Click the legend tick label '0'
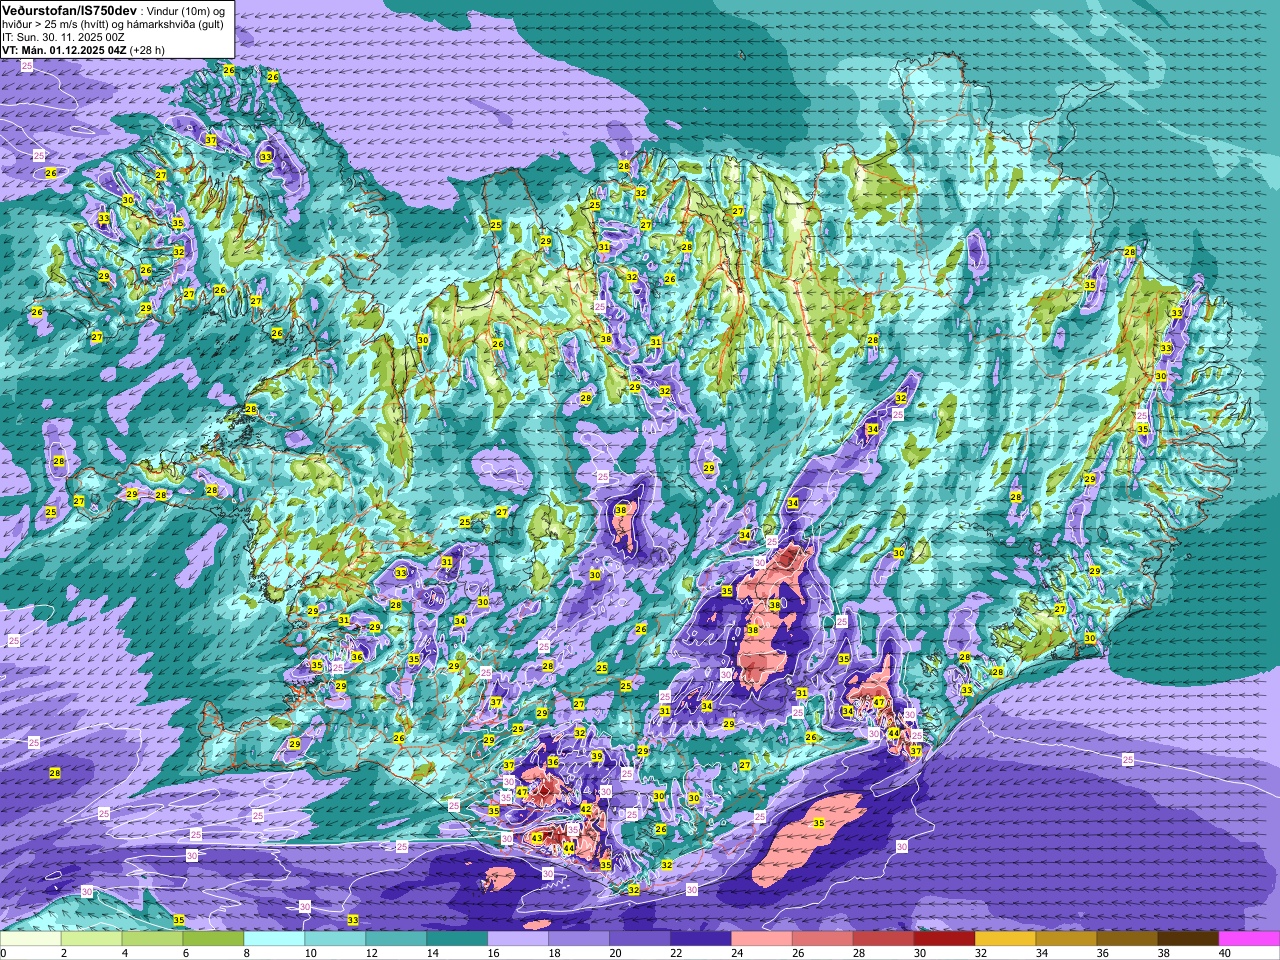Screen dimensions: 1280x960 tap(4, 953)
